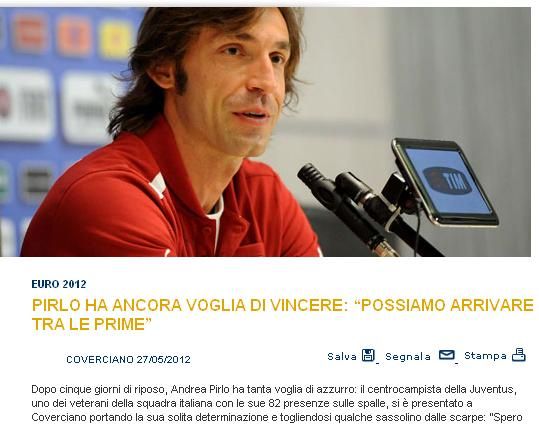The height and width of the screenshot is (426, 539).
Task: Click the tablet screen mounted beside the microphones
Action: tap(447, 182)
